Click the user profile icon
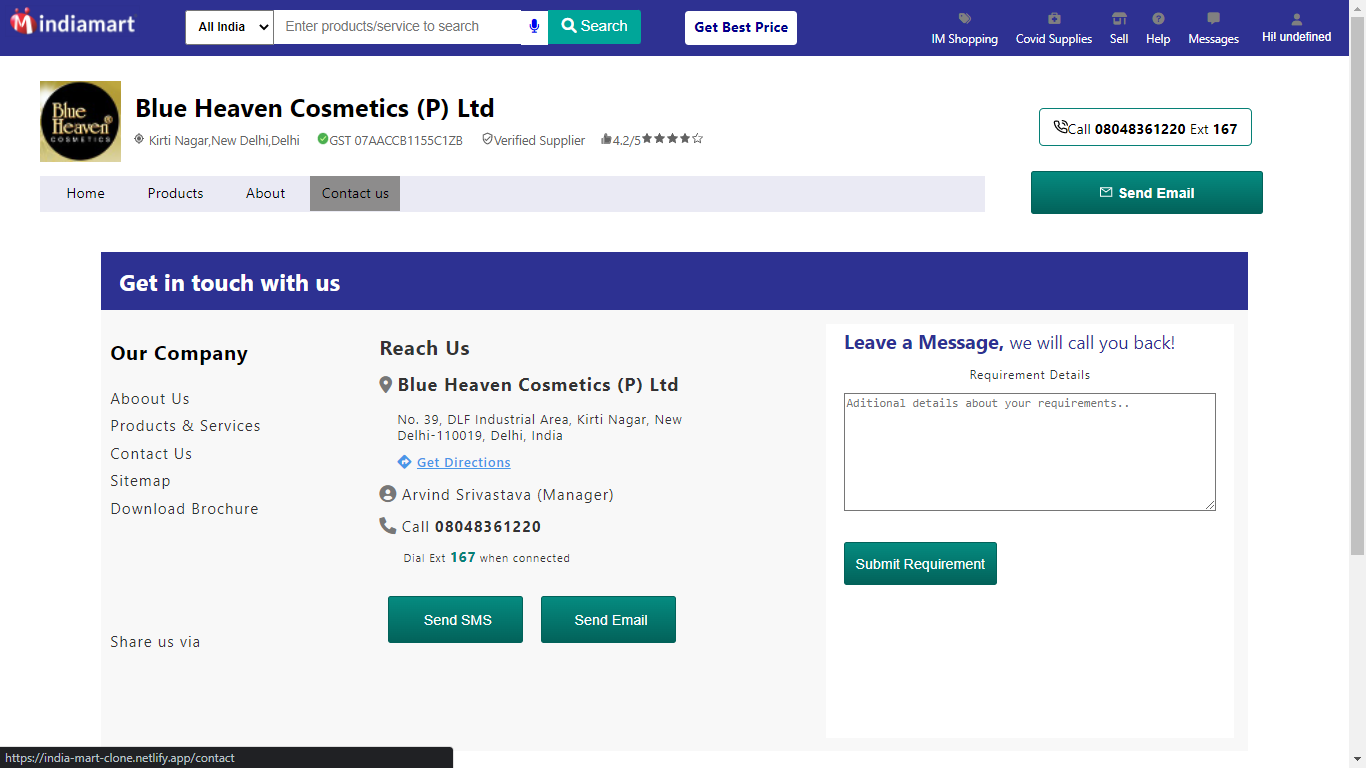This screenshot has height=768, width=1366. coord(1296,19)
